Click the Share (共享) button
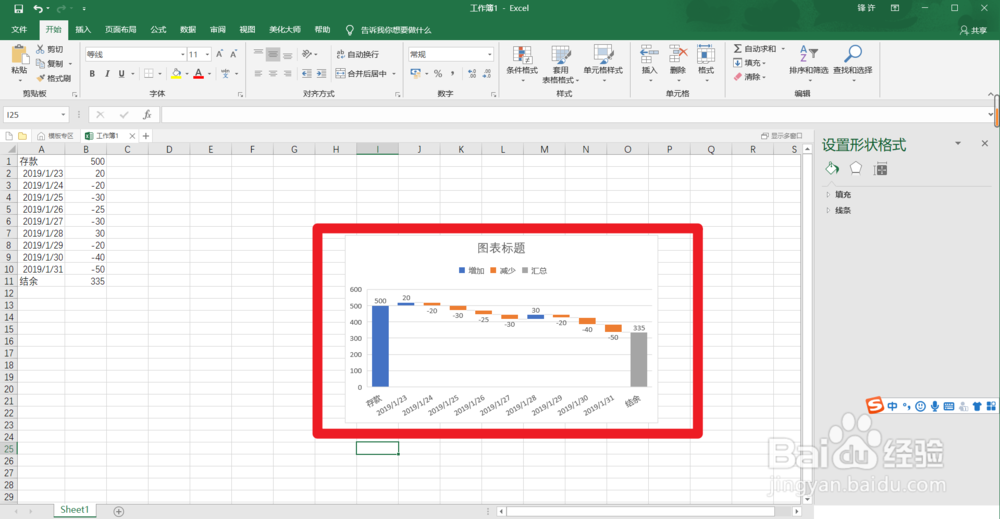1000x519 pixels. click(973, 30)
